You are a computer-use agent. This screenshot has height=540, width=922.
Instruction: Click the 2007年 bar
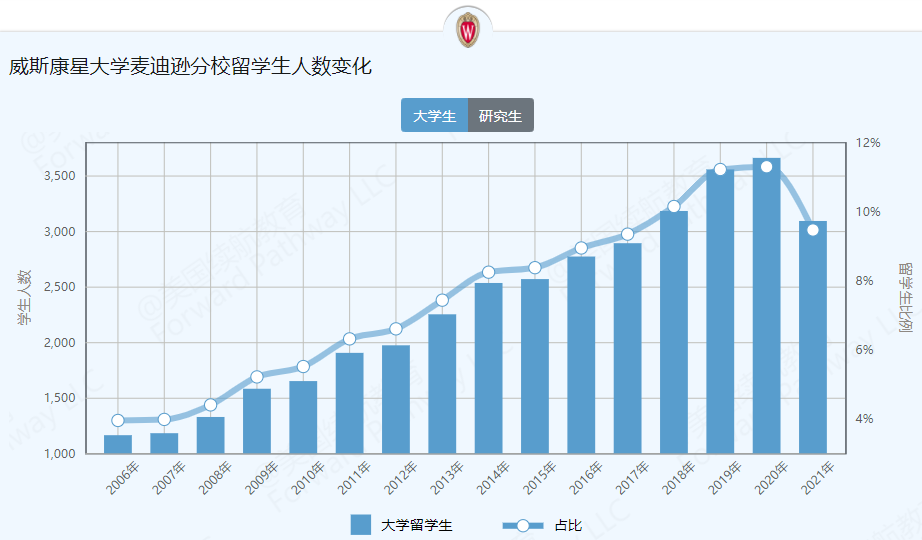(x=164, y=444)
